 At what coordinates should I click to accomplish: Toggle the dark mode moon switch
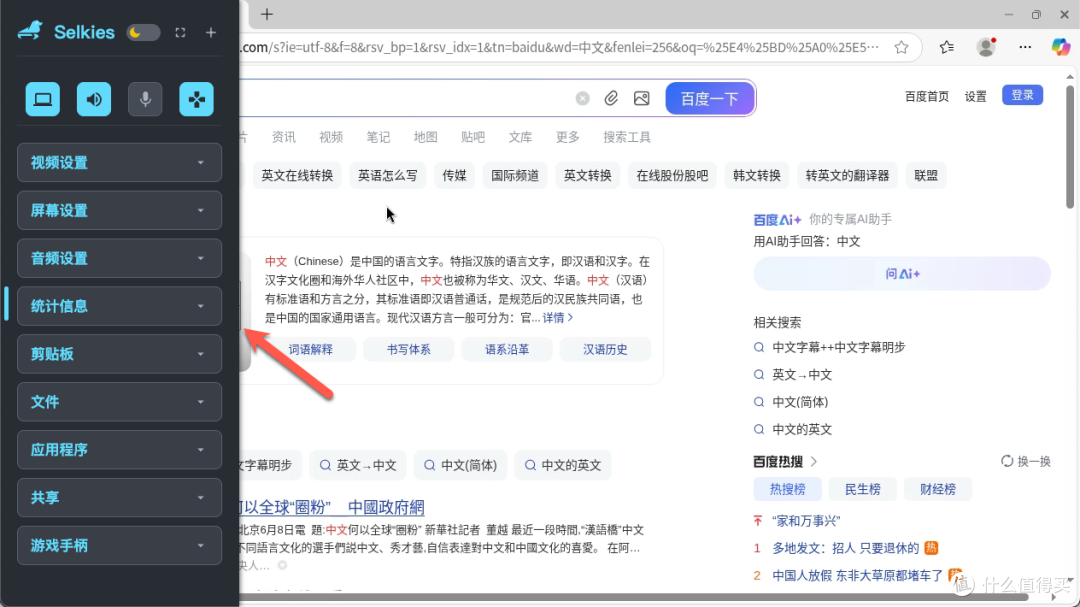(x=142, y=32)
